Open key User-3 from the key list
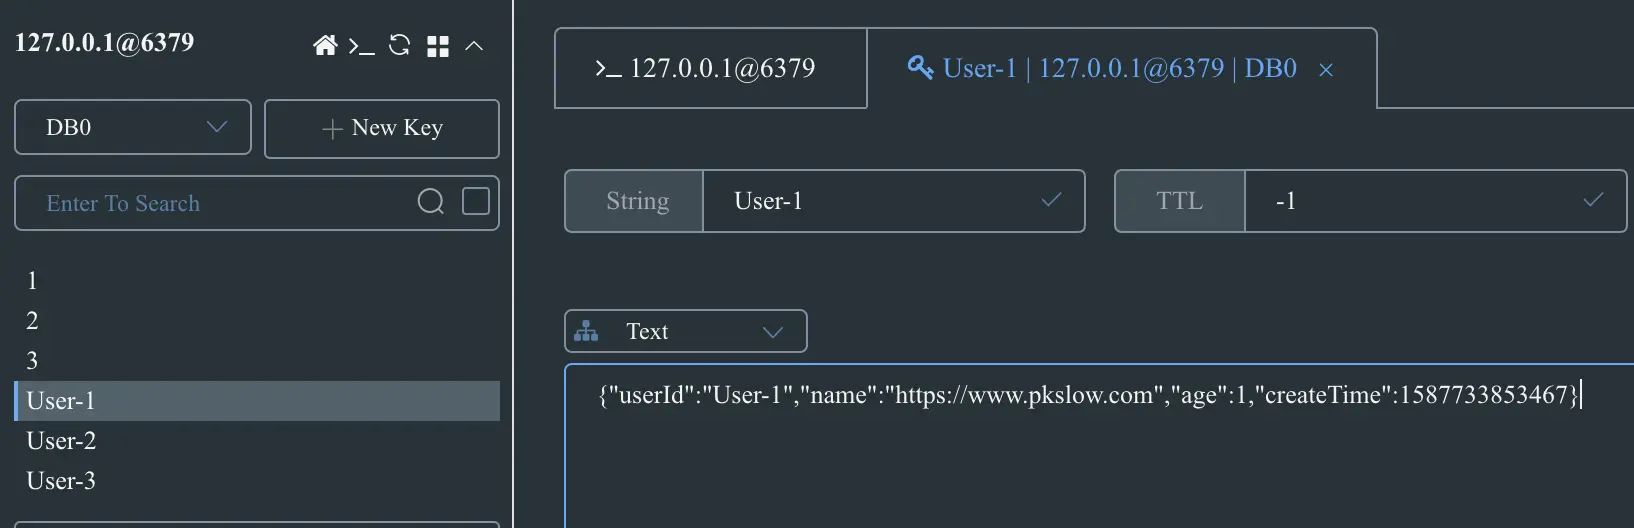The width and height of the screenshot is (1634, 528). (62, 480)
